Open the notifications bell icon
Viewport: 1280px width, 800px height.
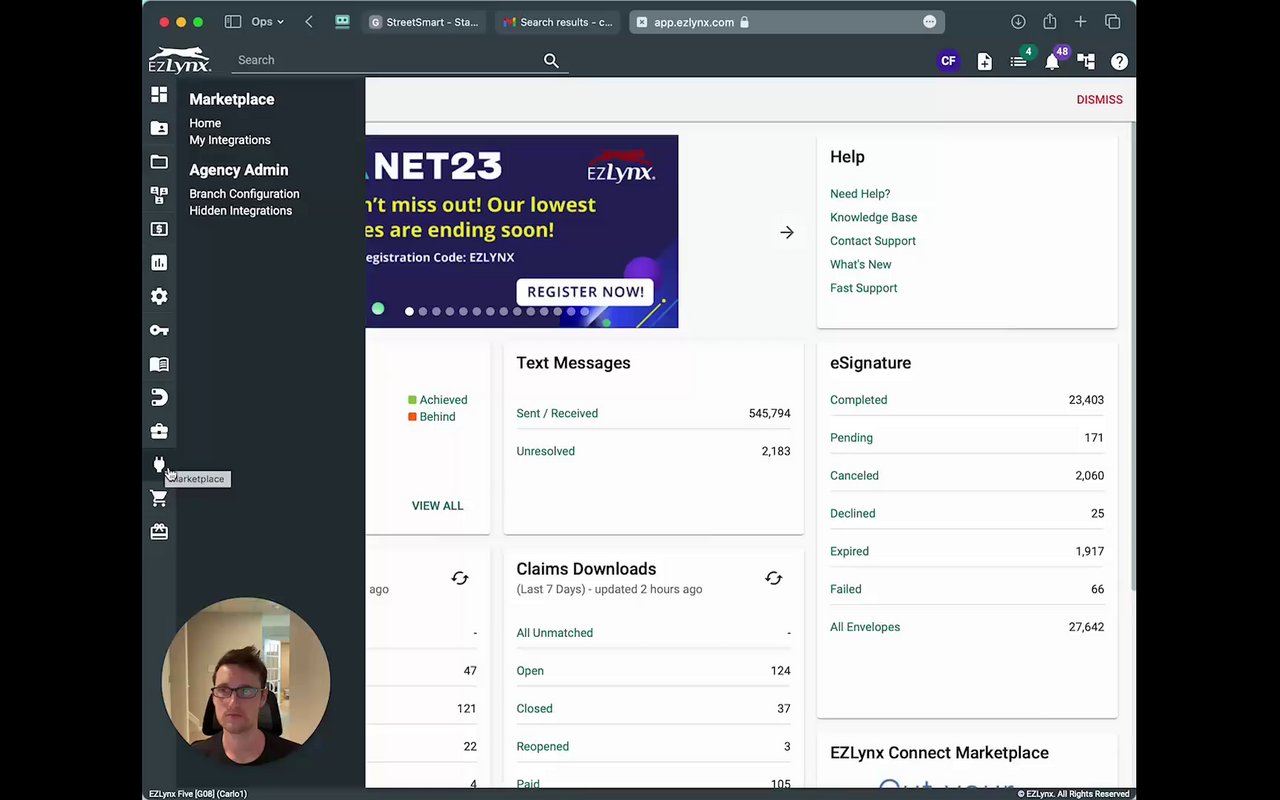coord(1052,62)
